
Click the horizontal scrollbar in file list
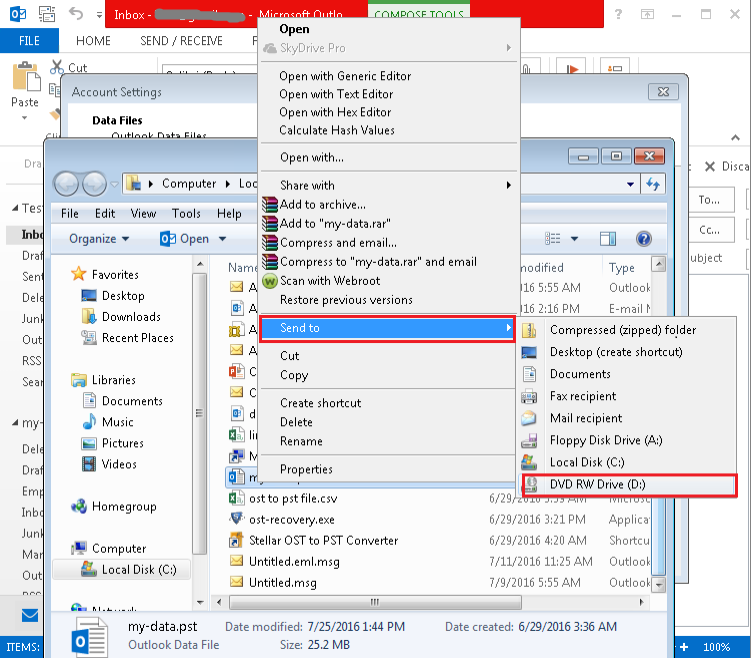[375, 602]
